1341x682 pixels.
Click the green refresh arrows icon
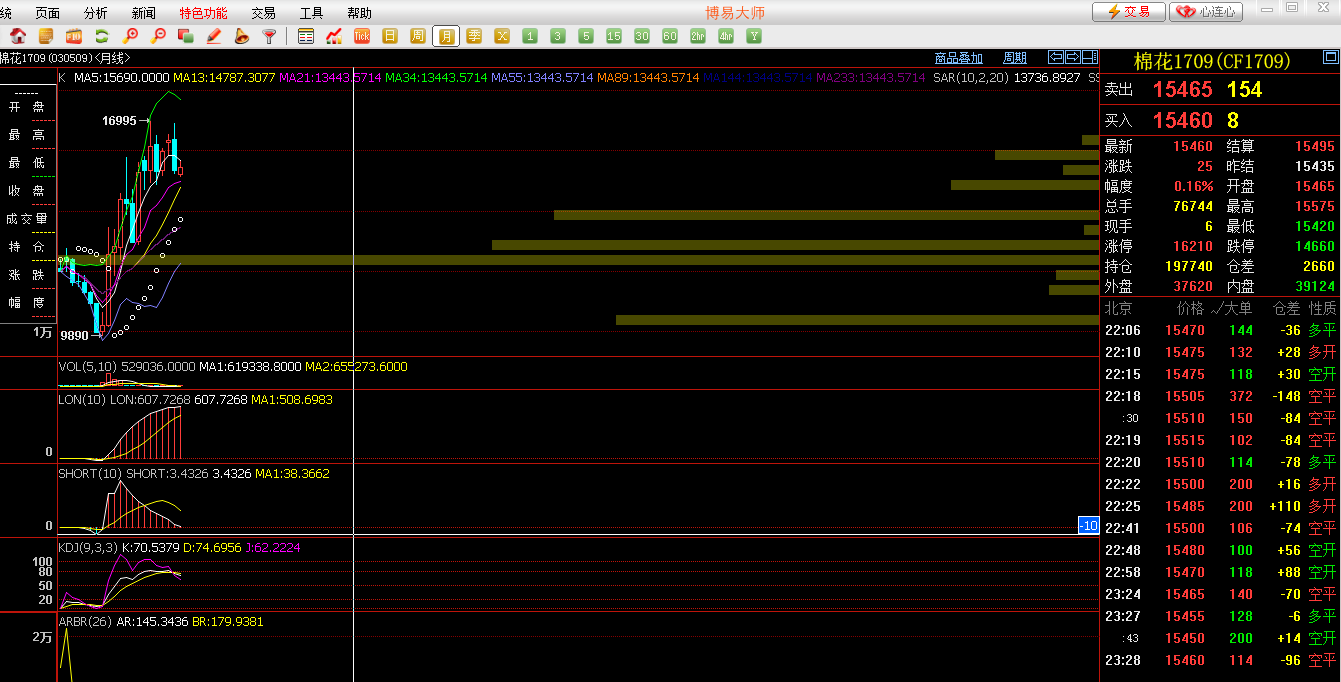point(102,36)
